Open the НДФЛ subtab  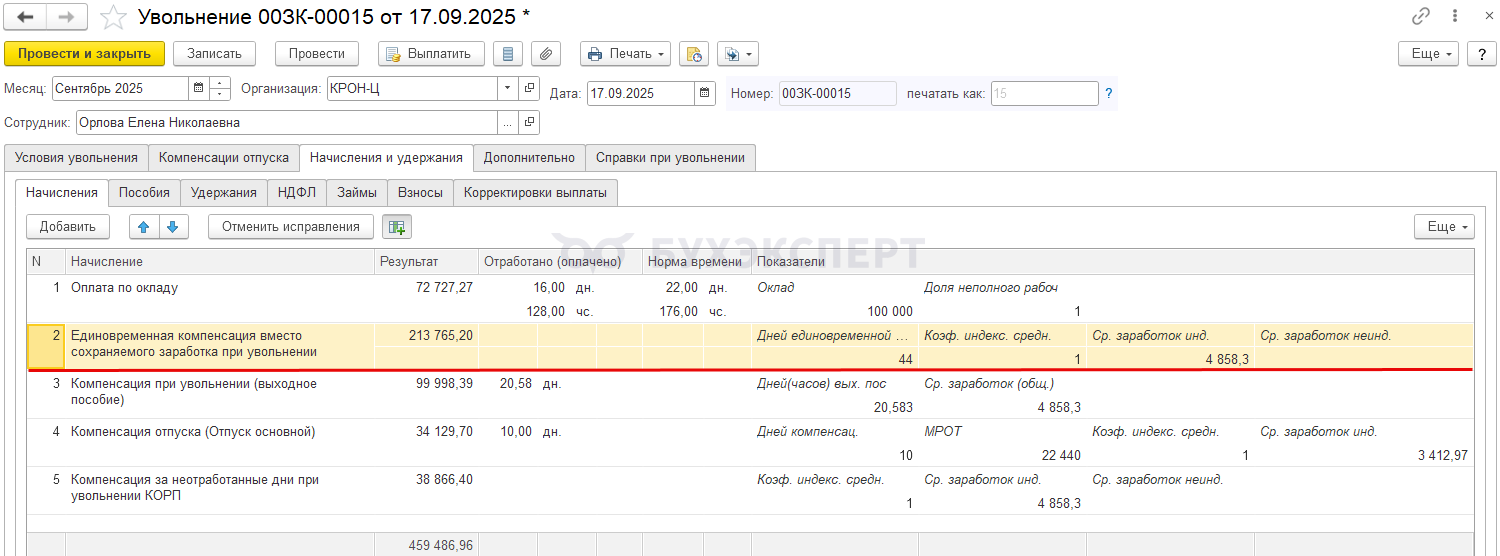(x=296, y=192)
